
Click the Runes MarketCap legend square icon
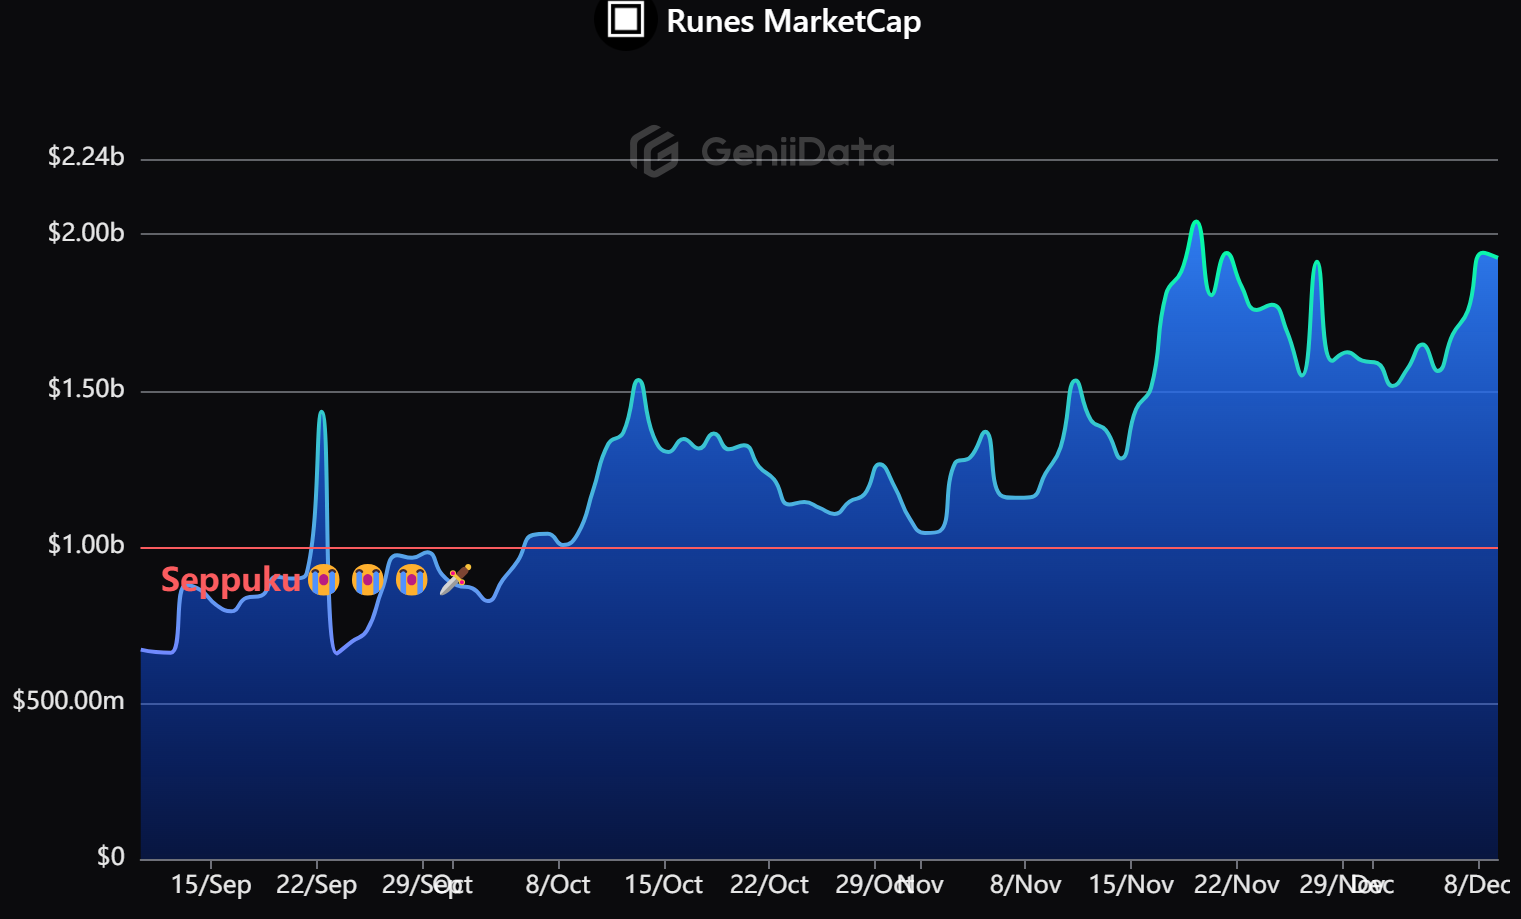[626, 20]
